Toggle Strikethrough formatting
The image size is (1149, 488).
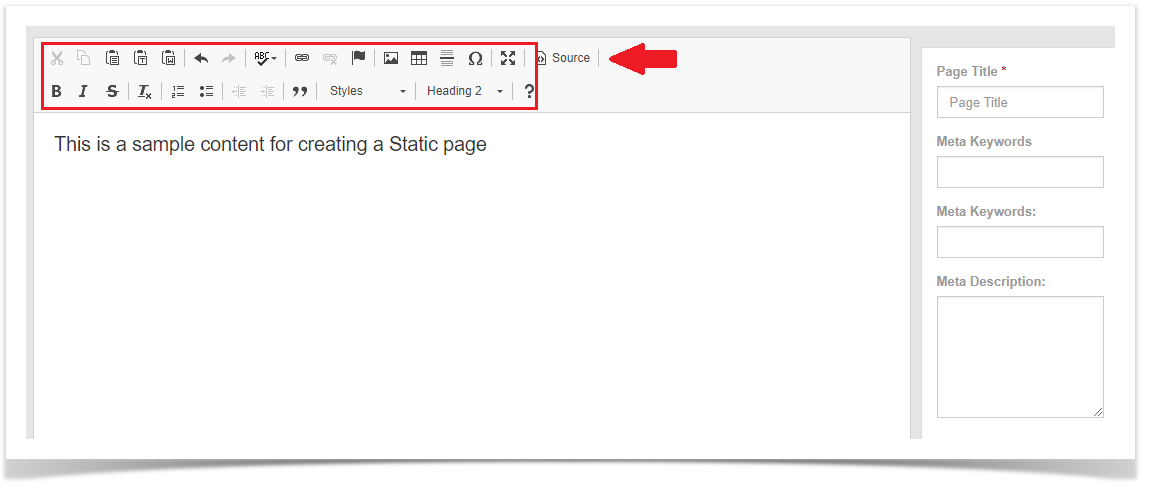pos(112,92)
